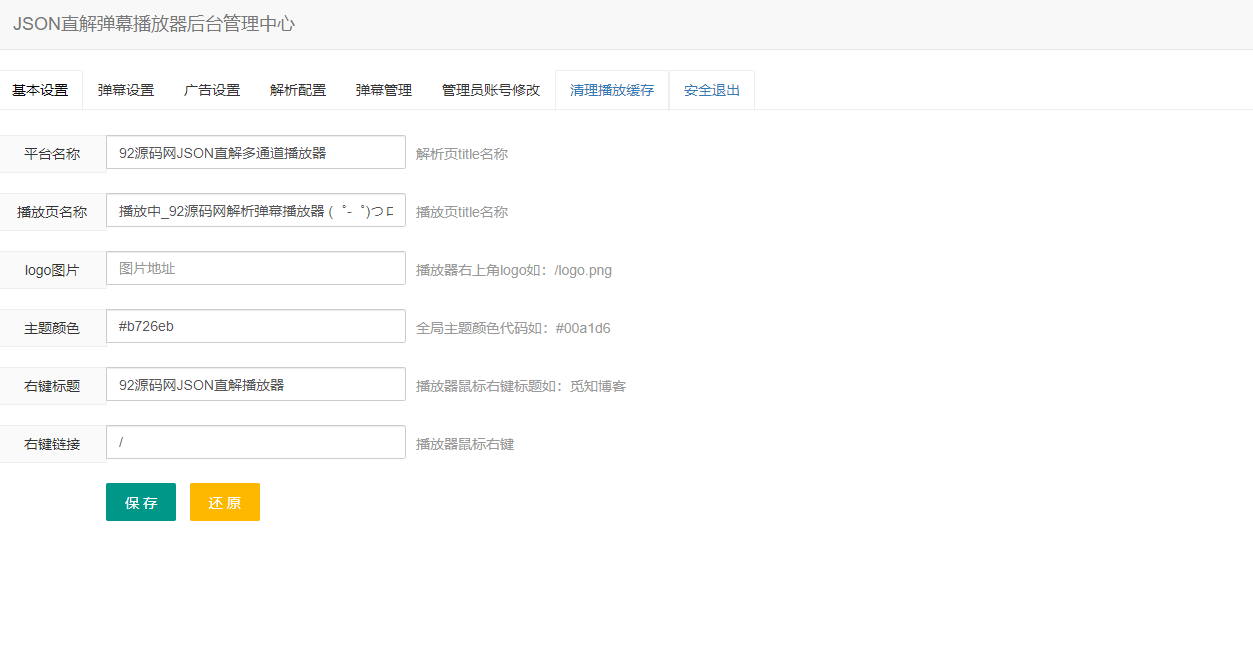This screenshot has height=669, width=1253.
Task: Click the 清理播放缓存 link
Action: click(x=612, y=90)
